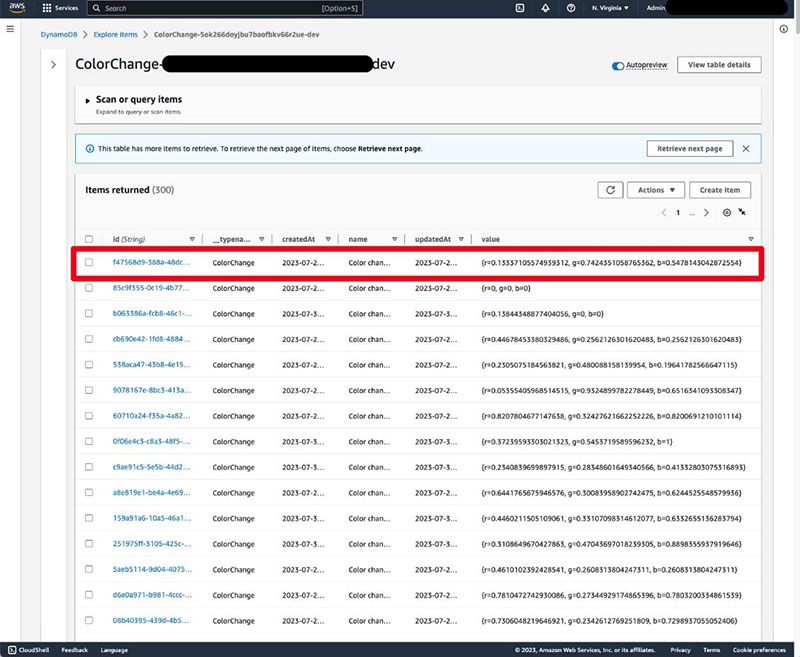Open CloudShell from the top bar icon

[520, 8]
